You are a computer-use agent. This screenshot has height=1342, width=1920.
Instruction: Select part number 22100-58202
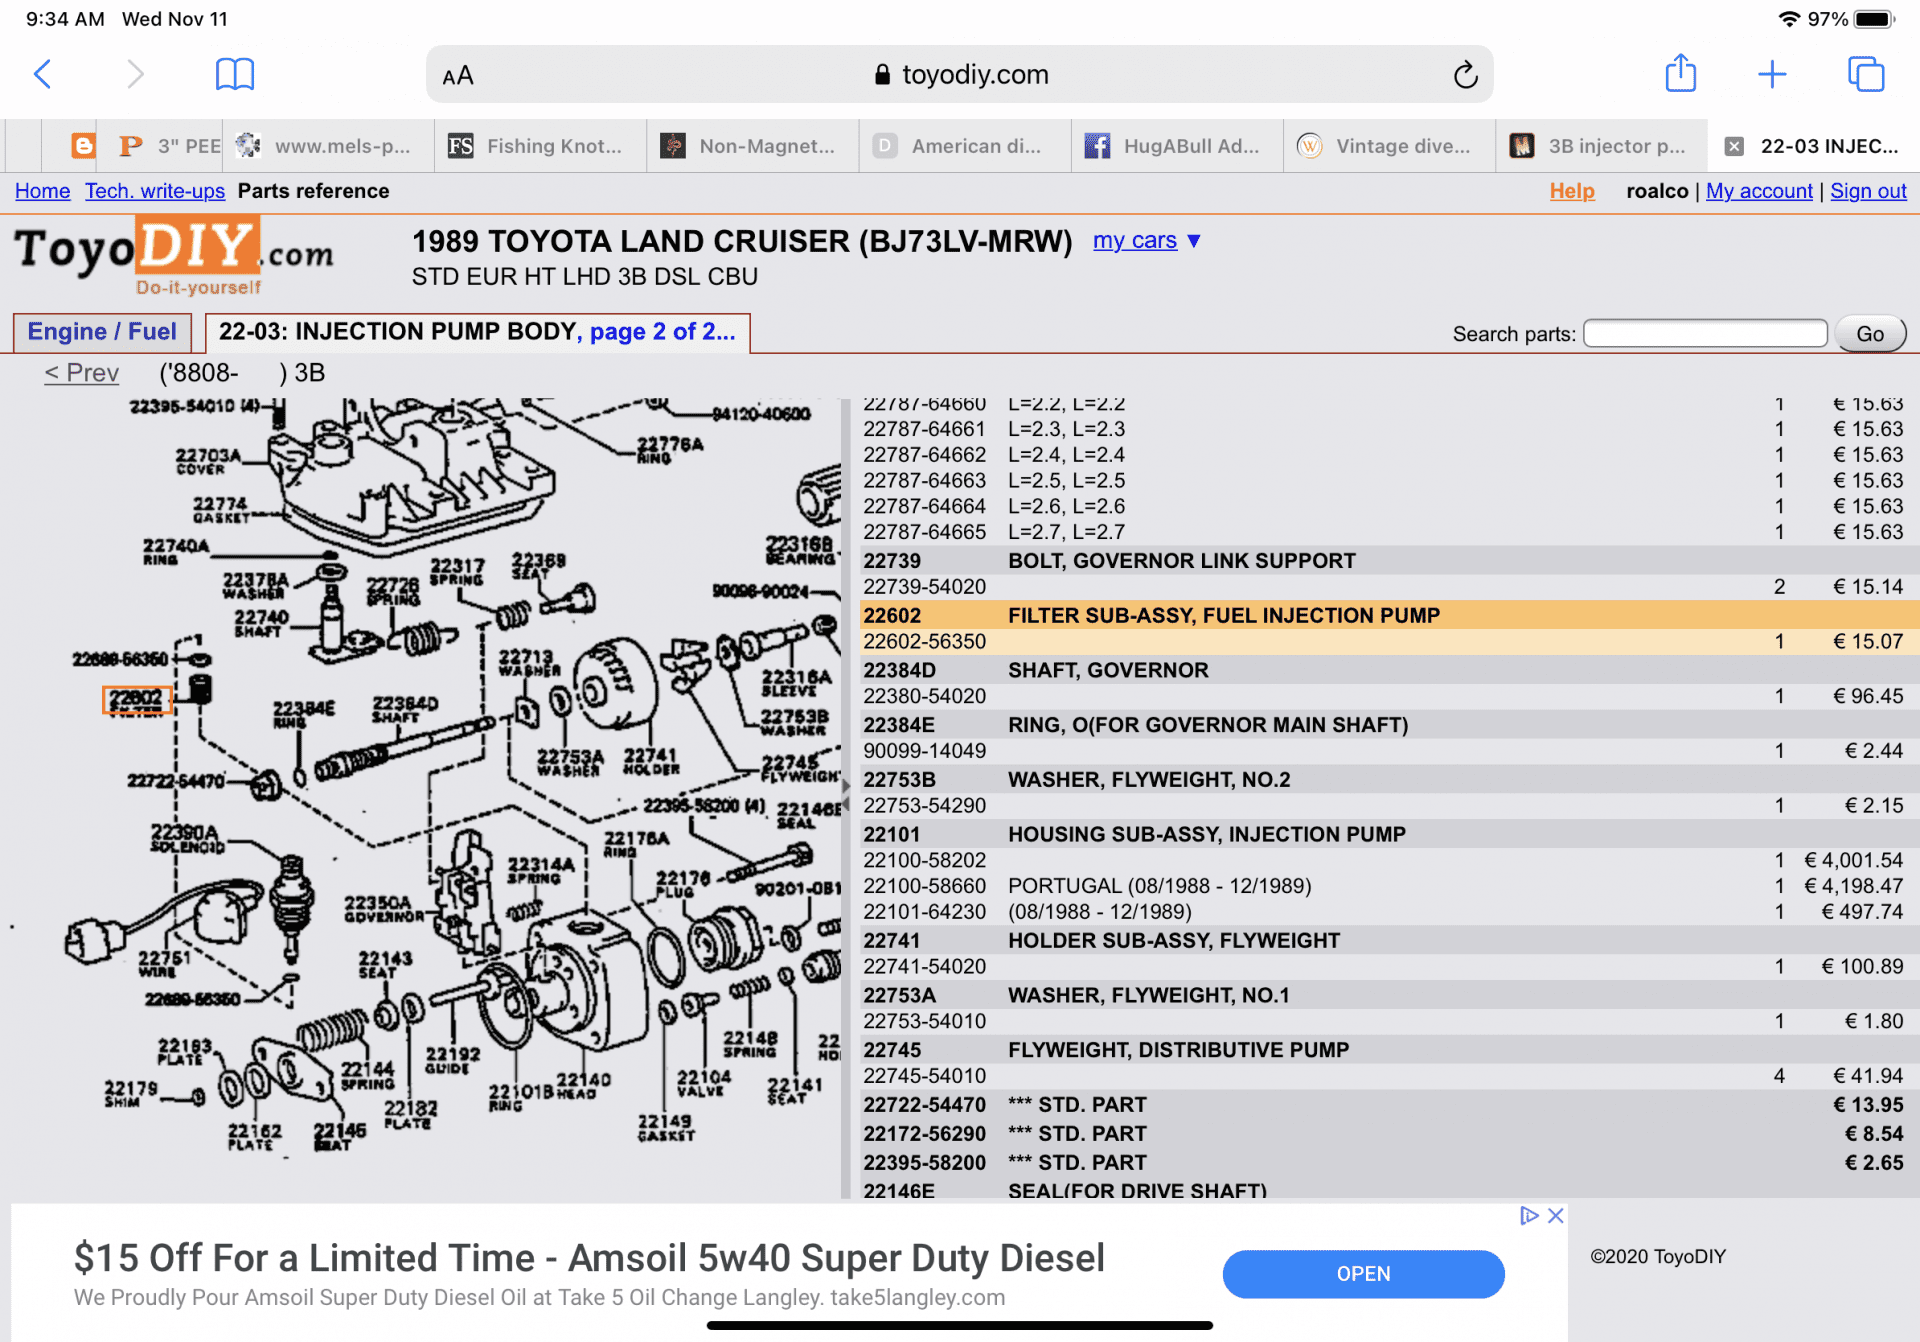(925, 860)
